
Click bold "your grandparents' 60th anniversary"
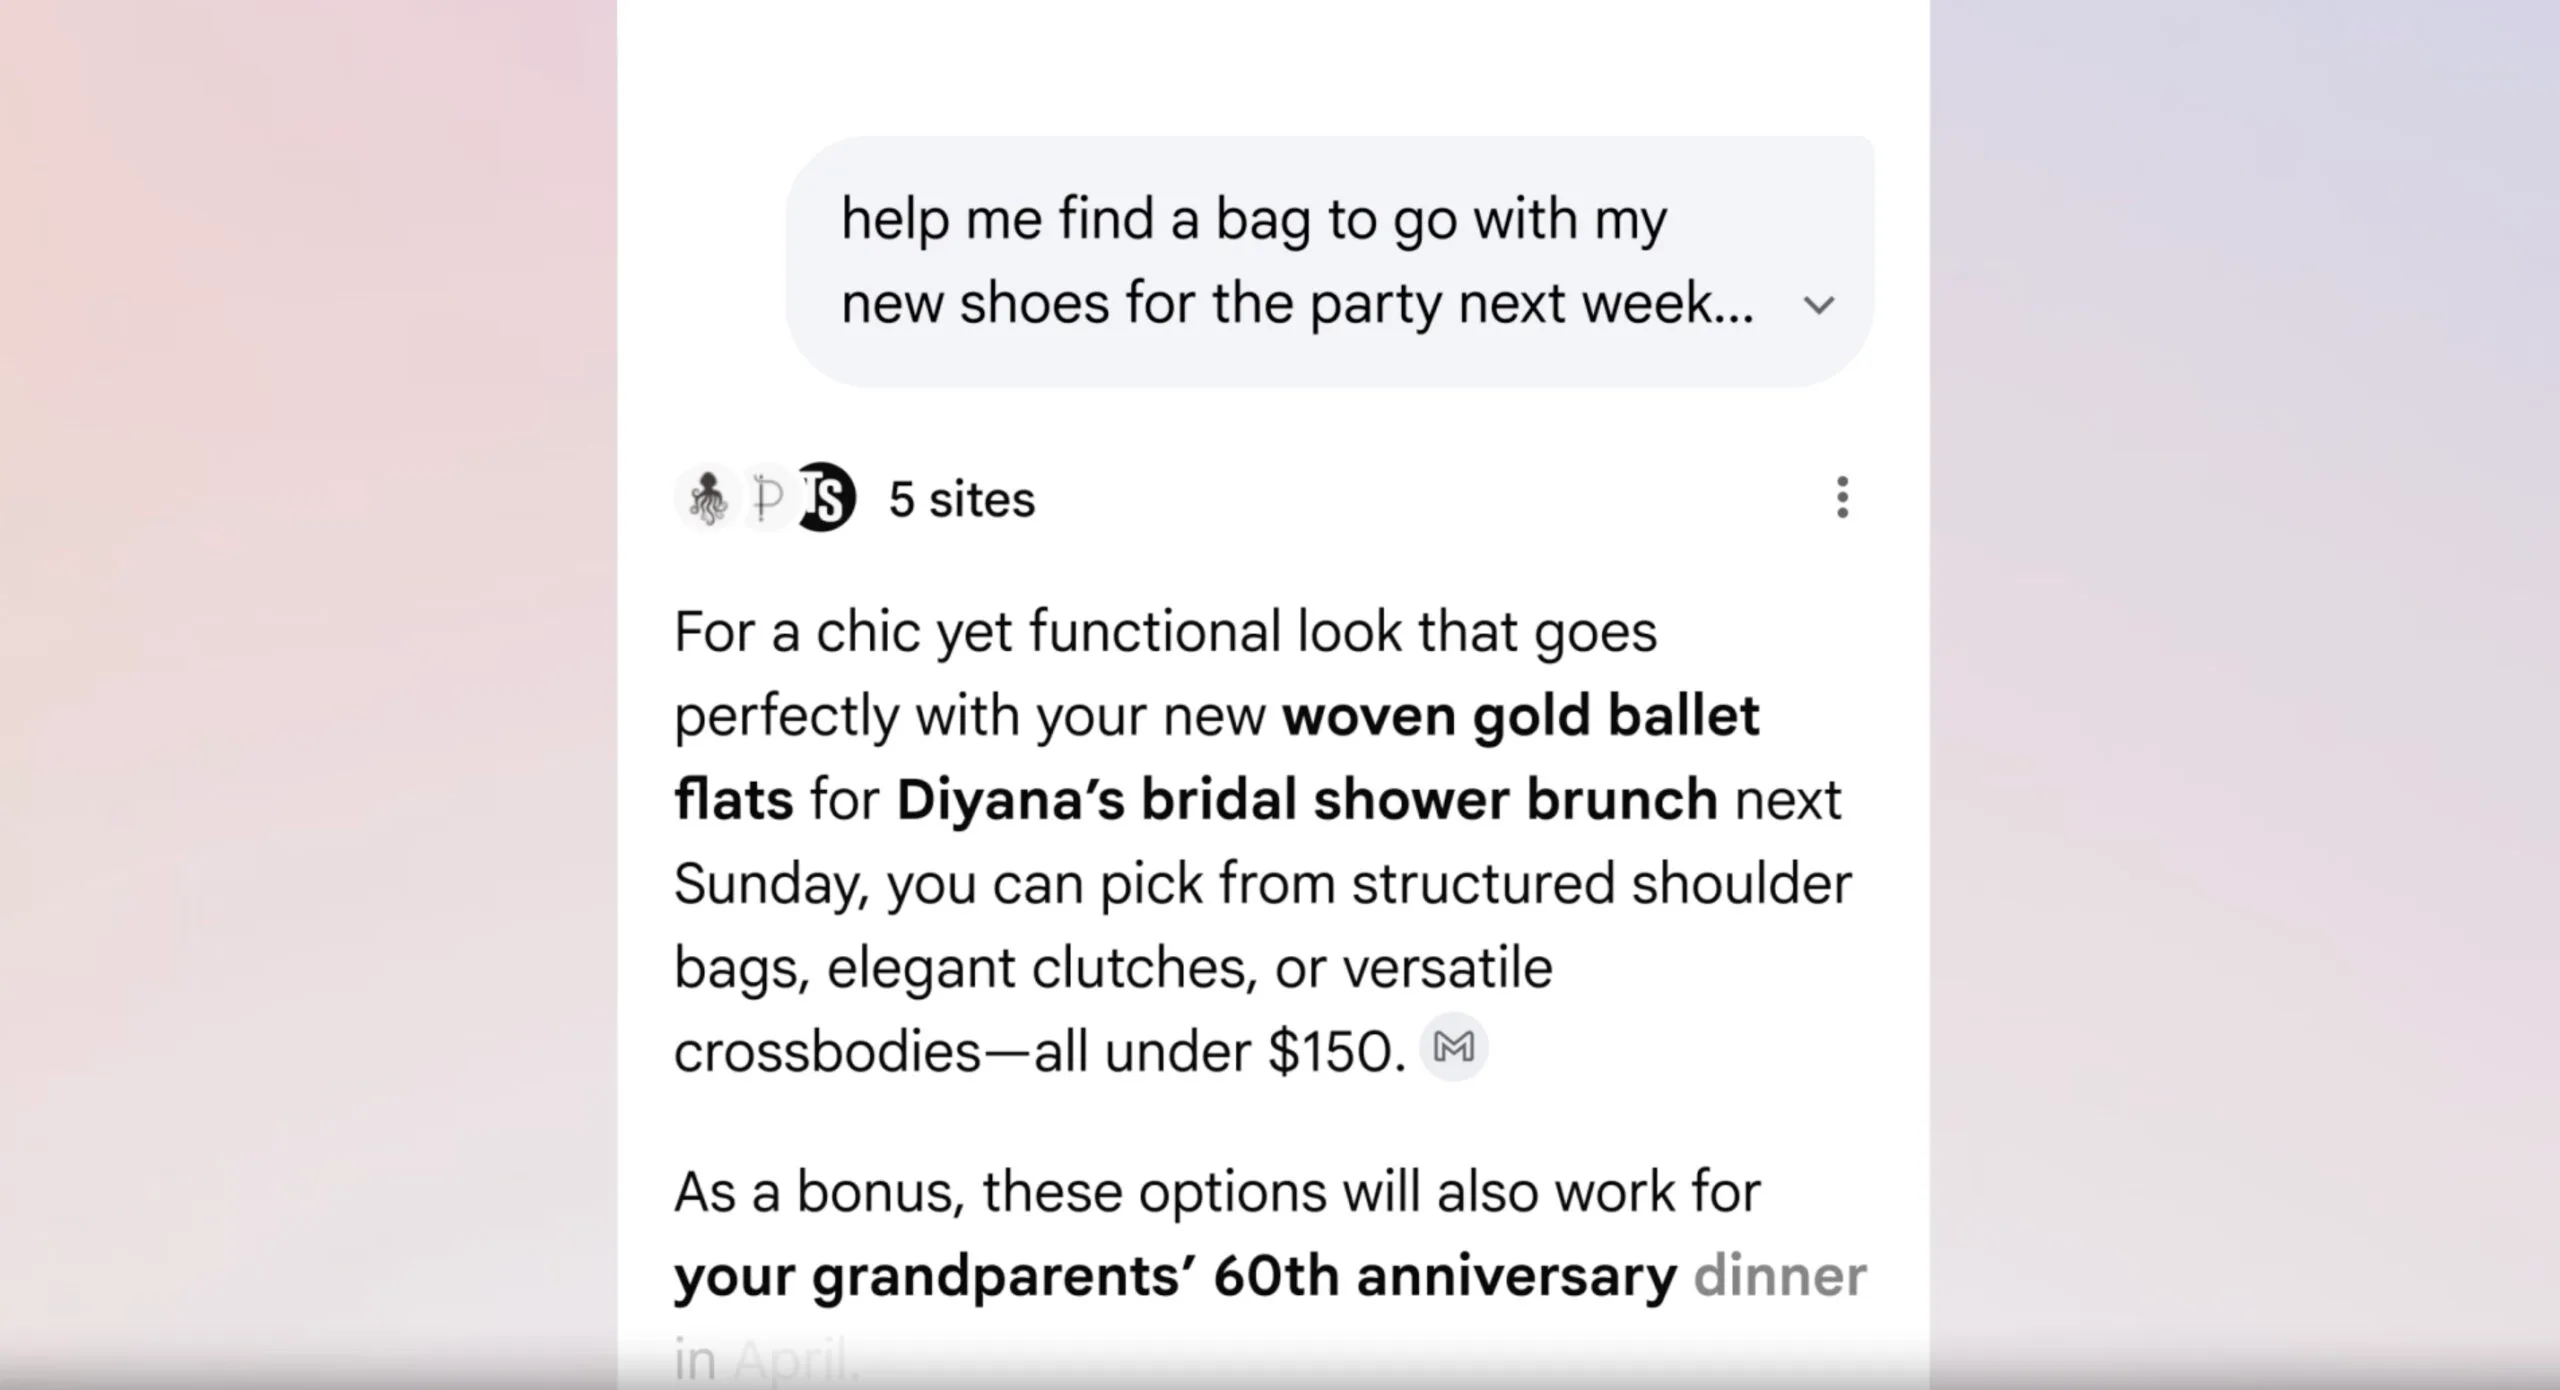(x=1175, y=1276)
